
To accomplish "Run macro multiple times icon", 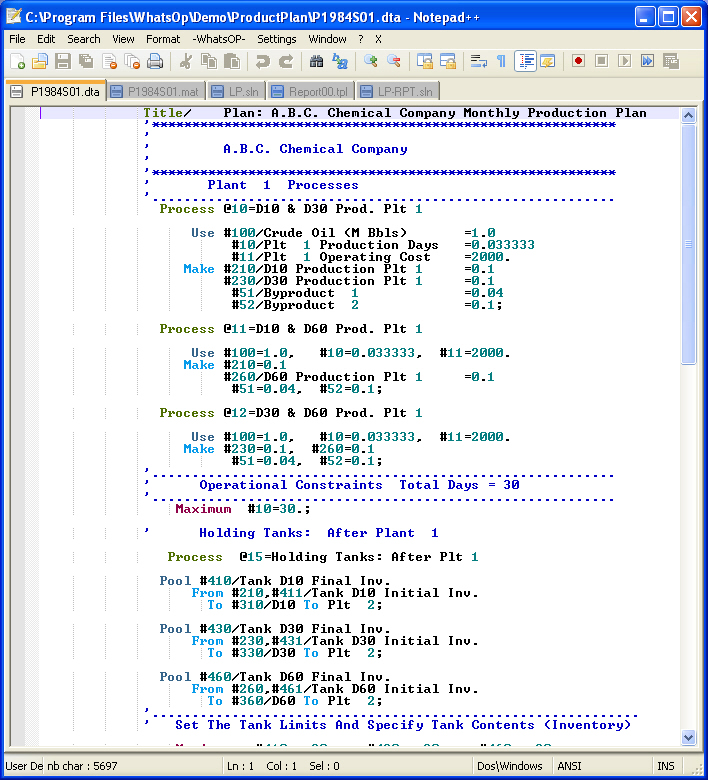I will click(x=647, y=62).
